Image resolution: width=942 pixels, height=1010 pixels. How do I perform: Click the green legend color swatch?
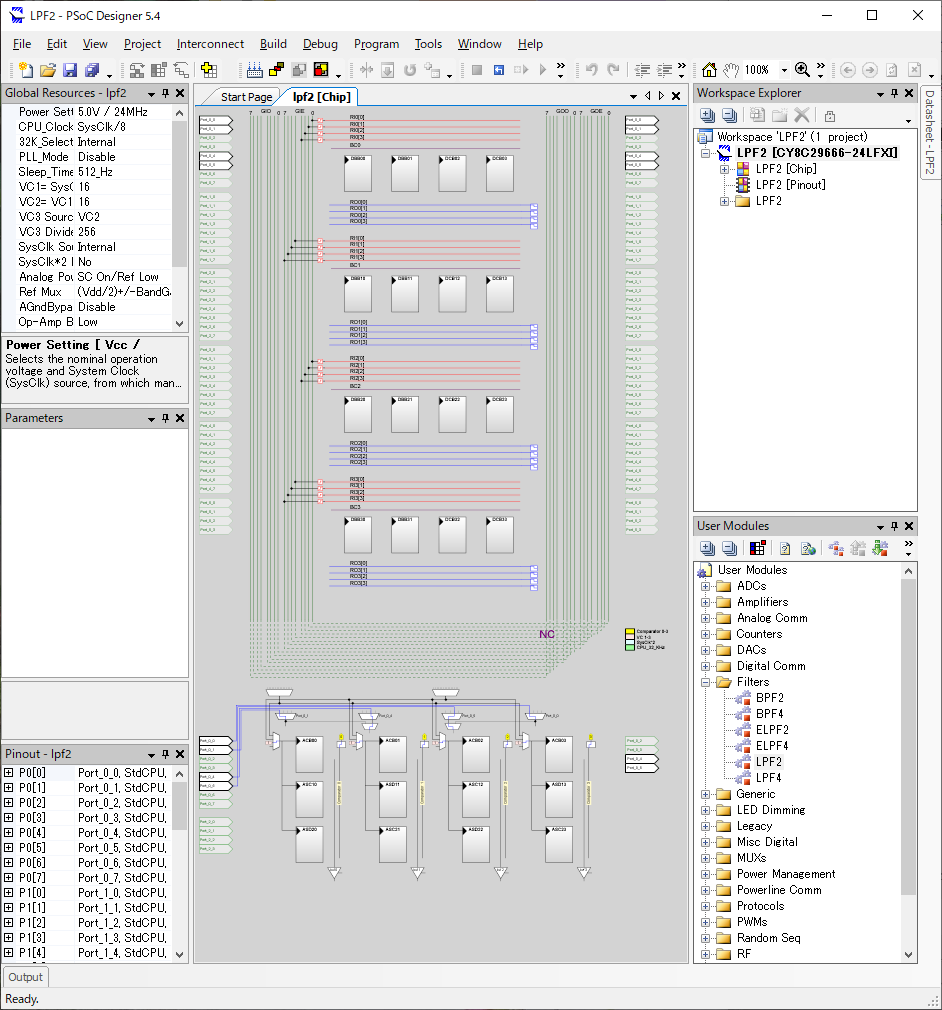click(630, 647)
